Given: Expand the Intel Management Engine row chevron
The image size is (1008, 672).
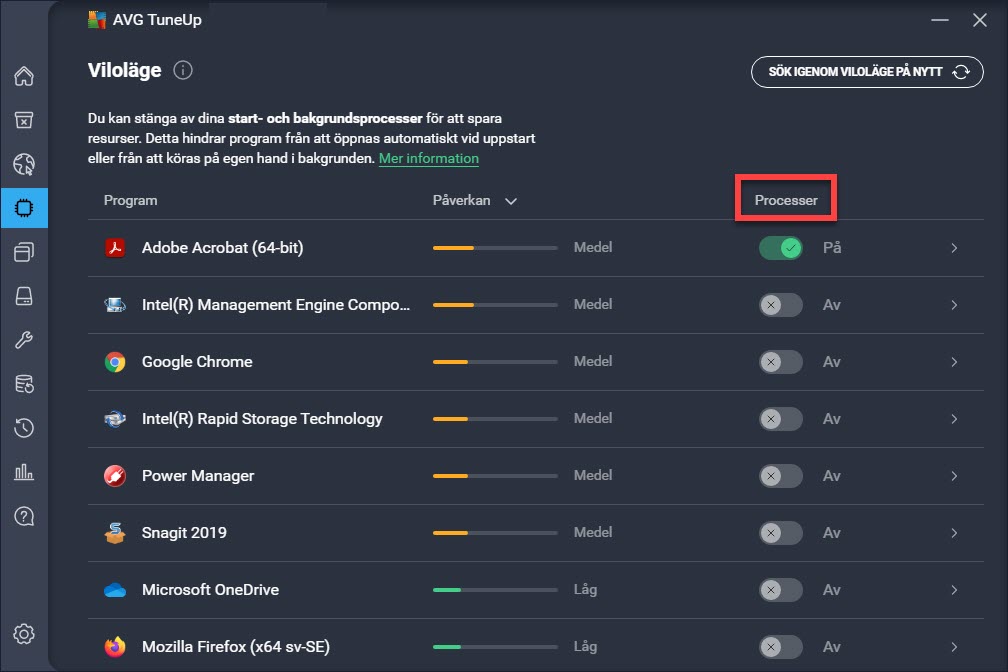Looking at the screenshot, I should (954, 305).
